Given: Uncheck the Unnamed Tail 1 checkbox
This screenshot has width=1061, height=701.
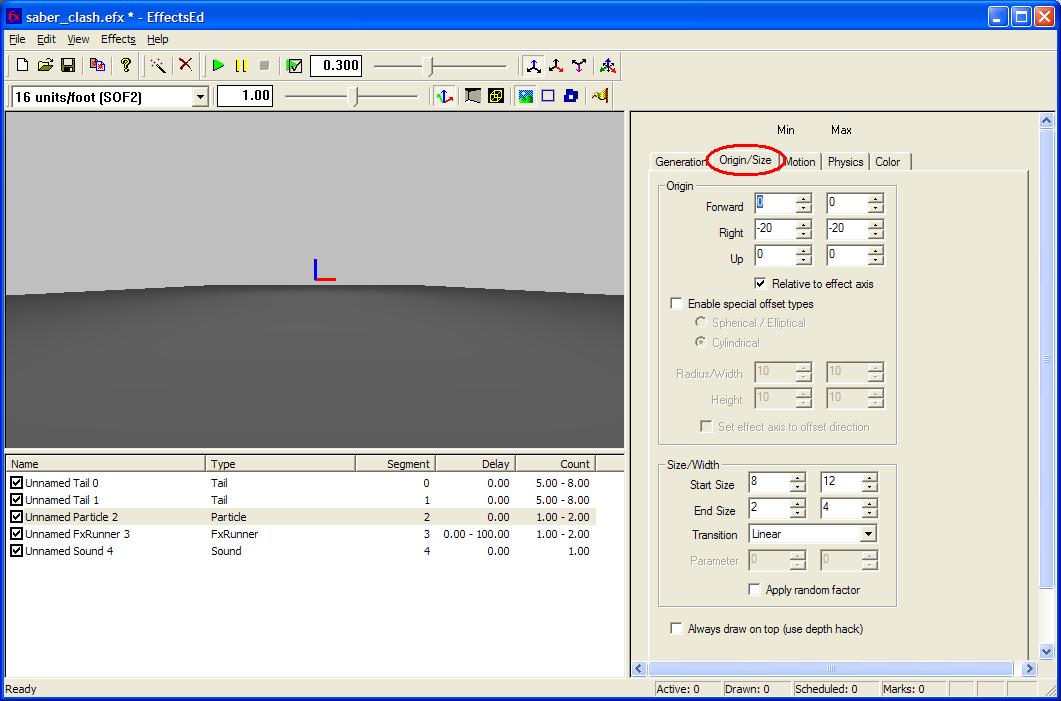Looking at the screenshot, I should tap(17, 499).
